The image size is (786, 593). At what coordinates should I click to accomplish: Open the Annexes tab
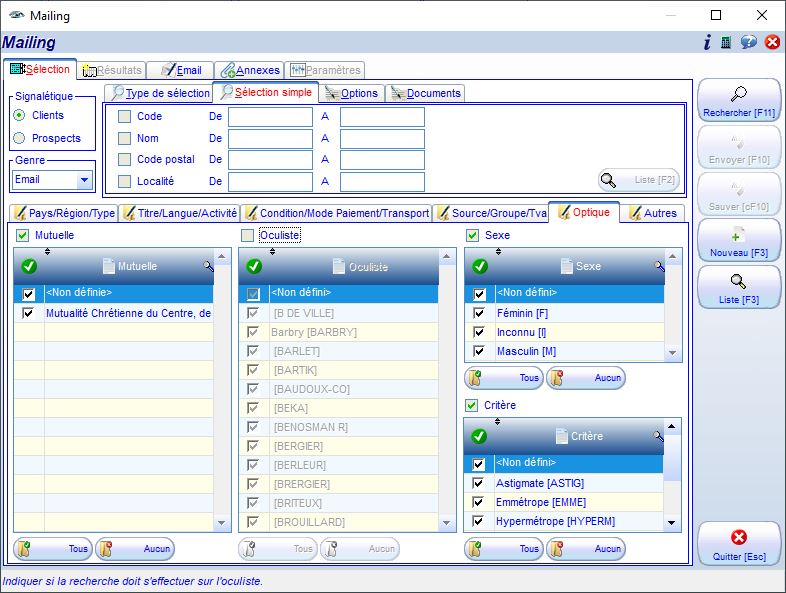(x=250, y=70)
